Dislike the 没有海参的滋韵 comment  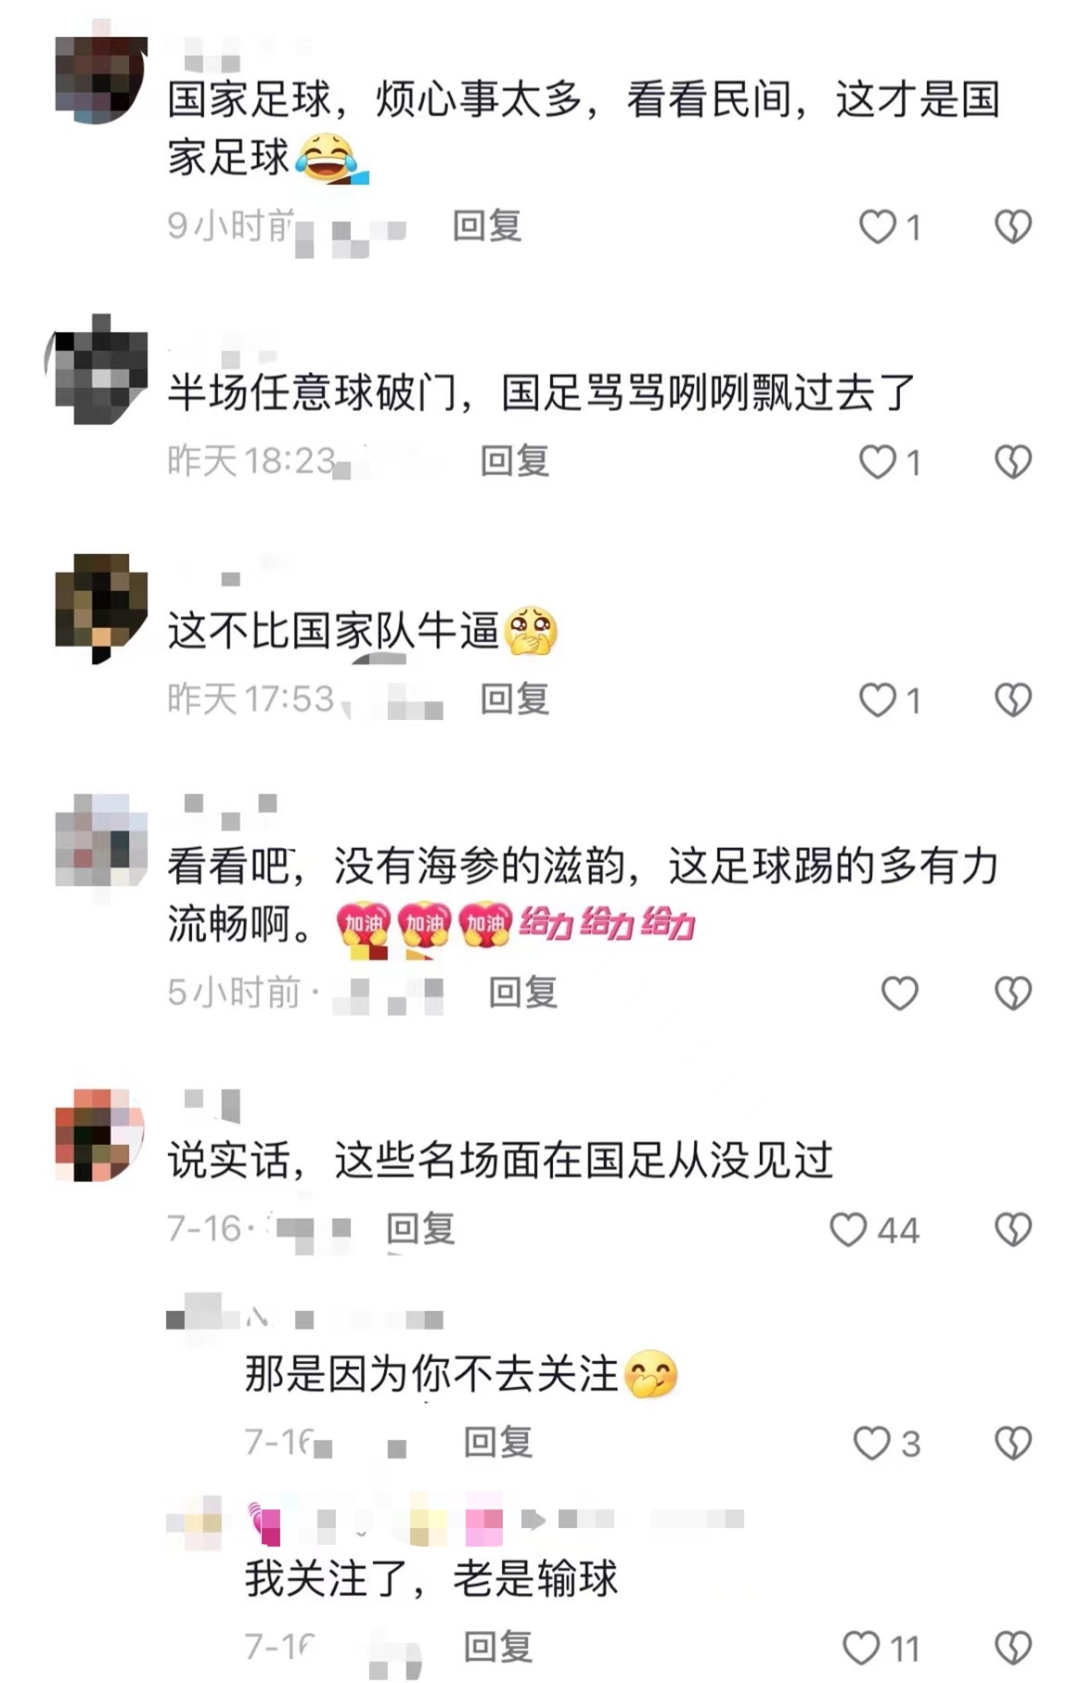[x=1013, y=993]
